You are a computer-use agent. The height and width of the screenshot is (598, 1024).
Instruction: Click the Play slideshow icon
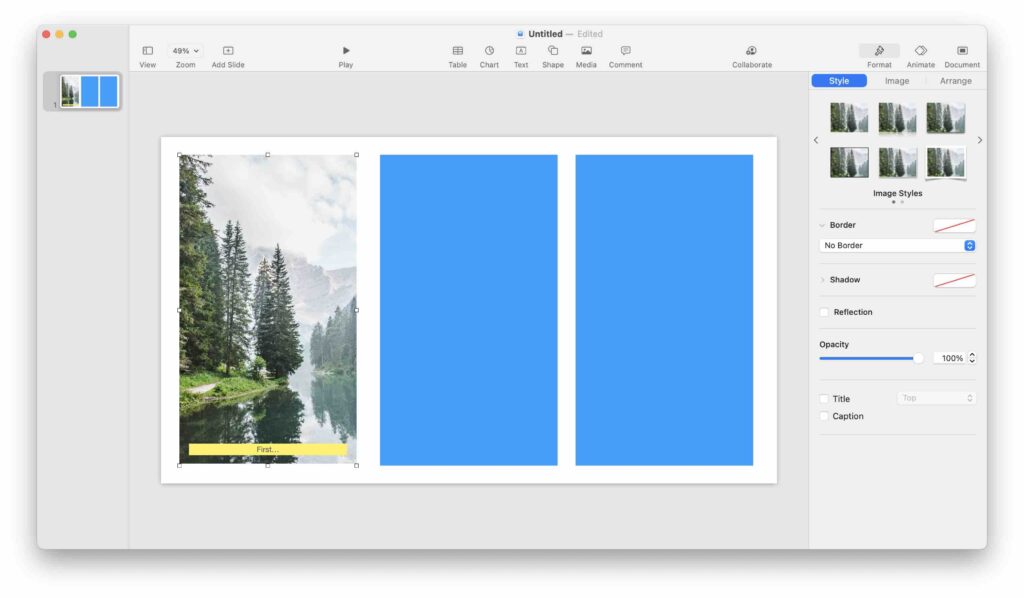346,51
